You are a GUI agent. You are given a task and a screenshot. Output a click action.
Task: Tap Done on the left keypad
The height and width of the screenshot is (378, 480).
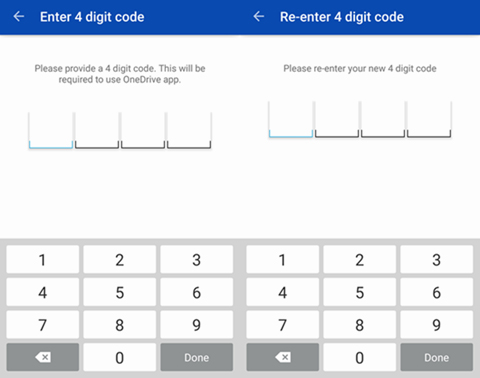(x=197, y=357)
